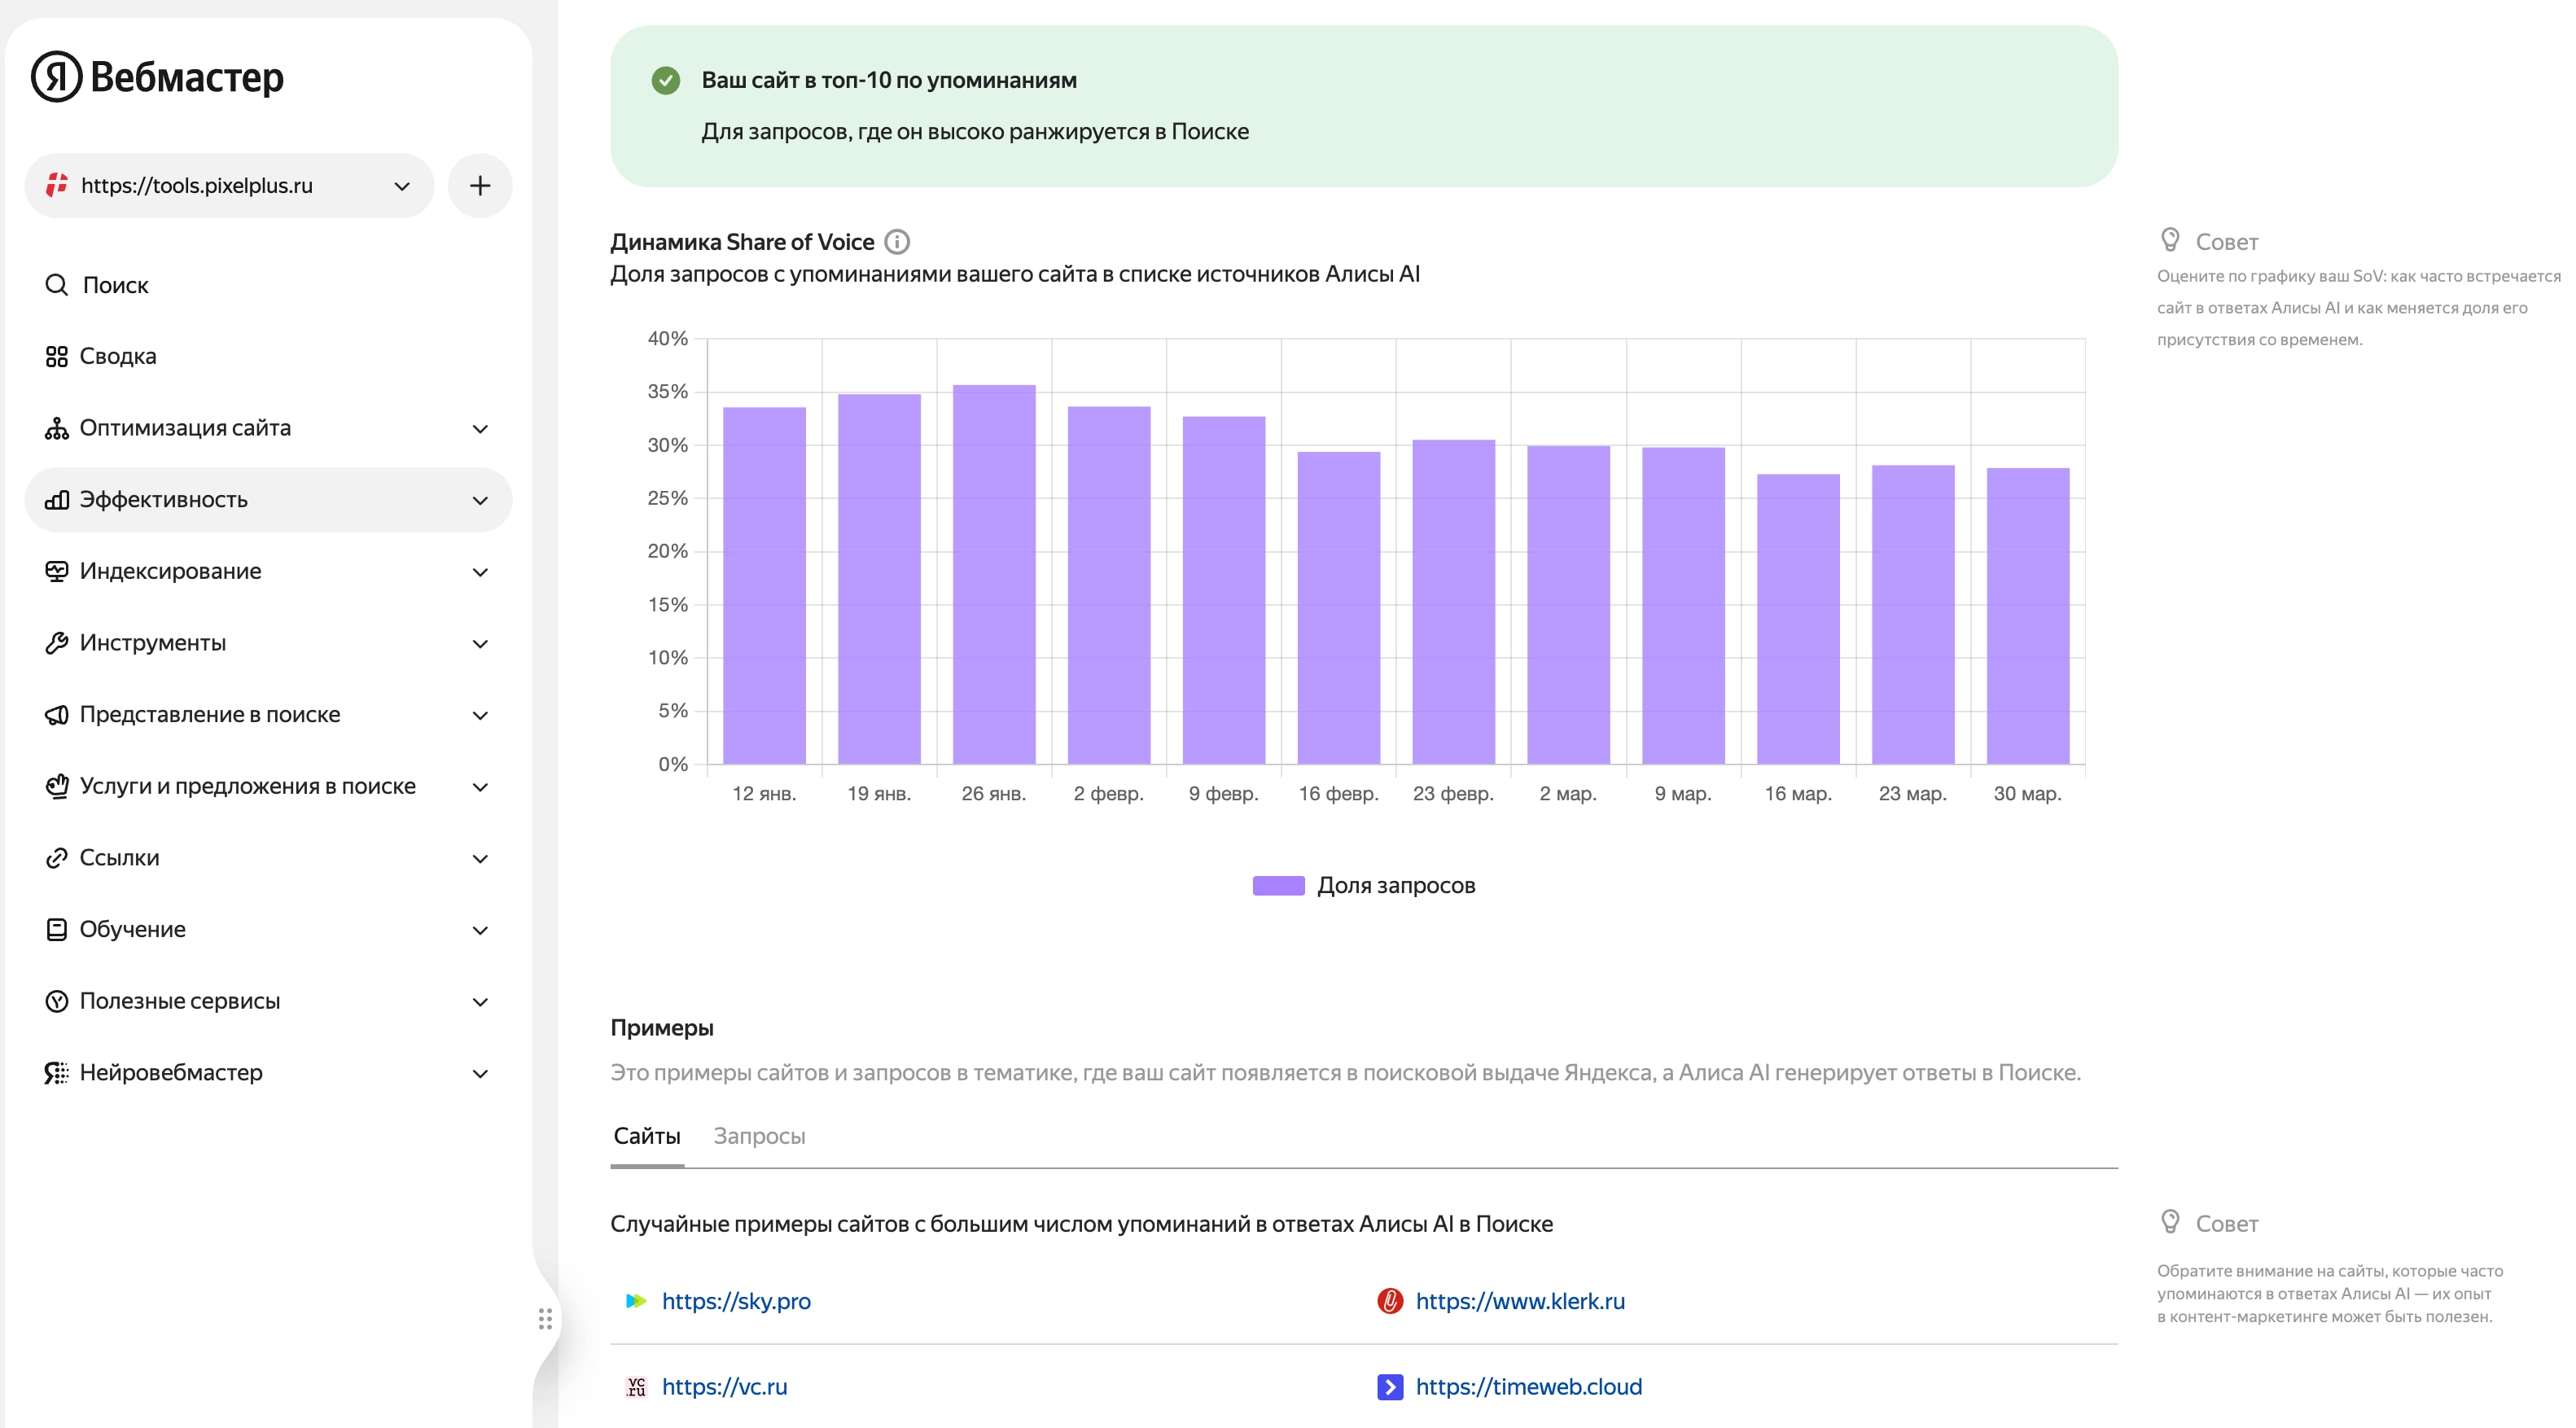The width and height of the screenshot is (2576, 1428).
Task: Click the klerk.ru favicon
Action: click(1390, 1301)
